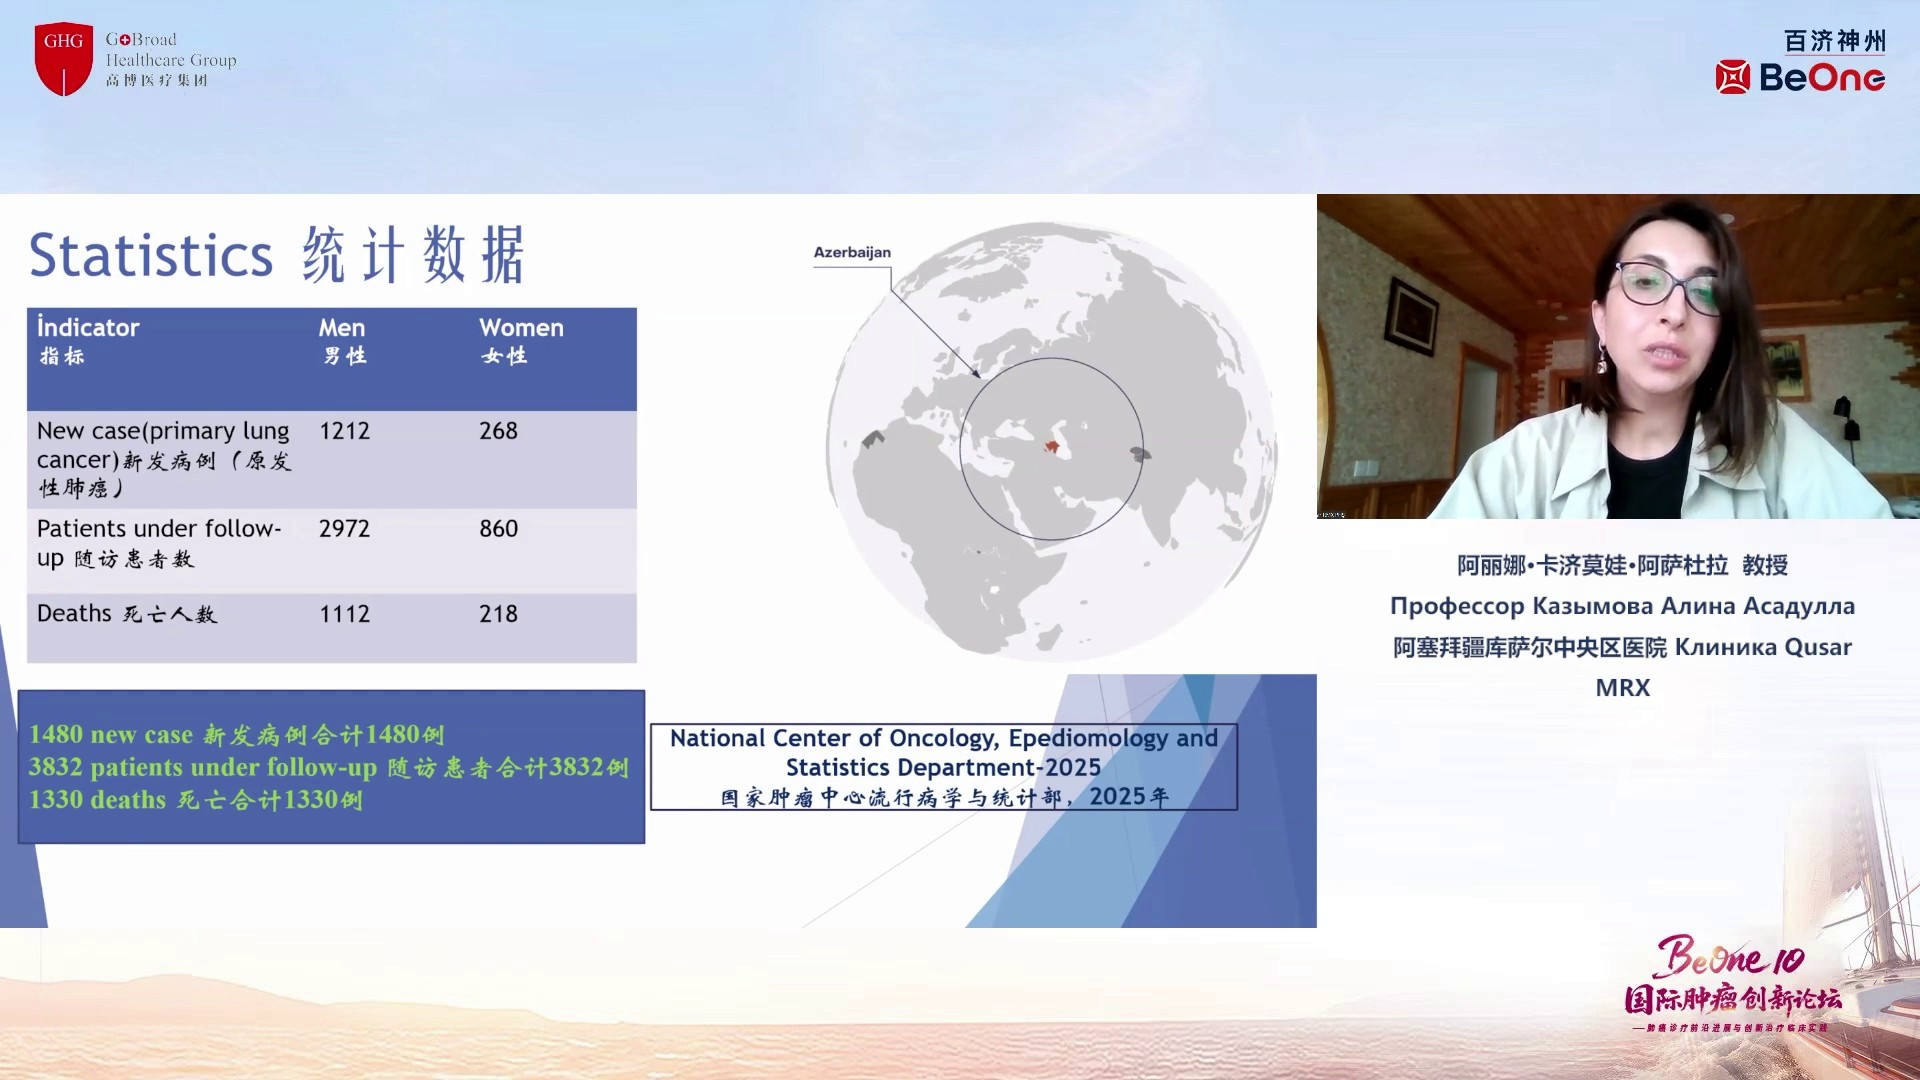Click the Patients under follow-up row label
This screenshot has width=1920, height=1080.
point(160,543)
